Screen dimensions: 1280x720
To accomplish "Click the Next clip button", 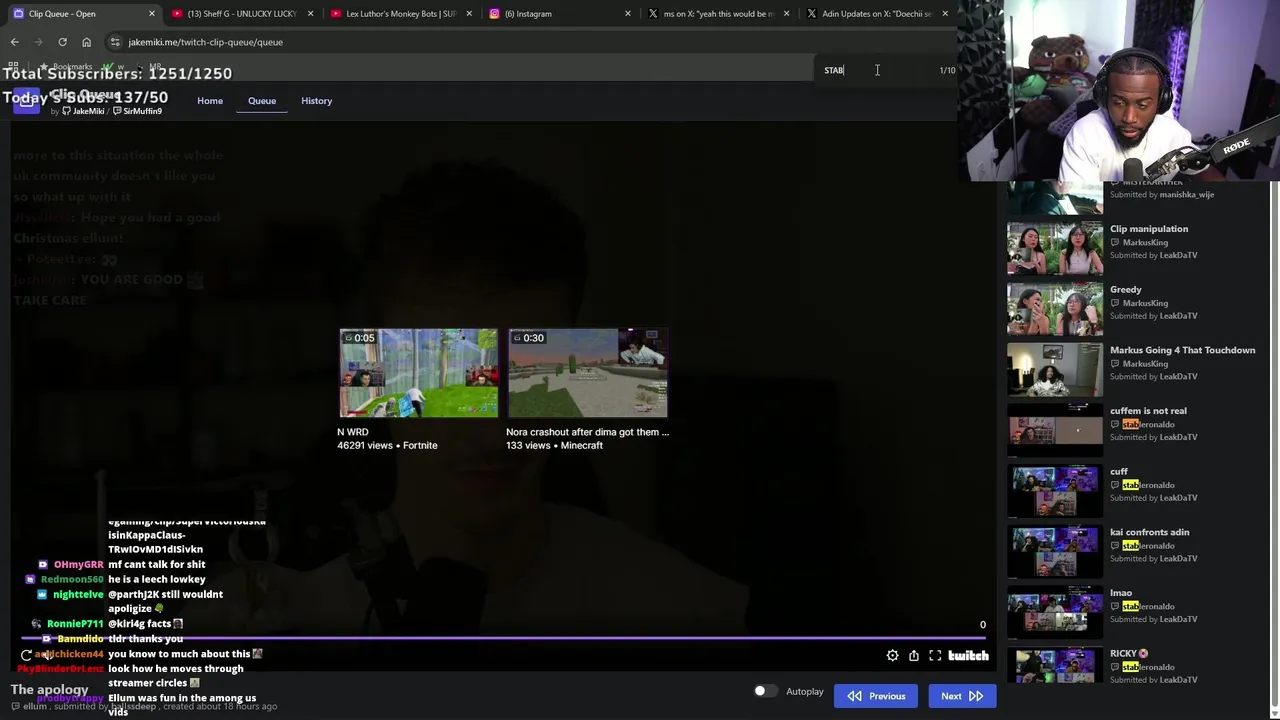I will pyautogui.click(x=962, y=696).
